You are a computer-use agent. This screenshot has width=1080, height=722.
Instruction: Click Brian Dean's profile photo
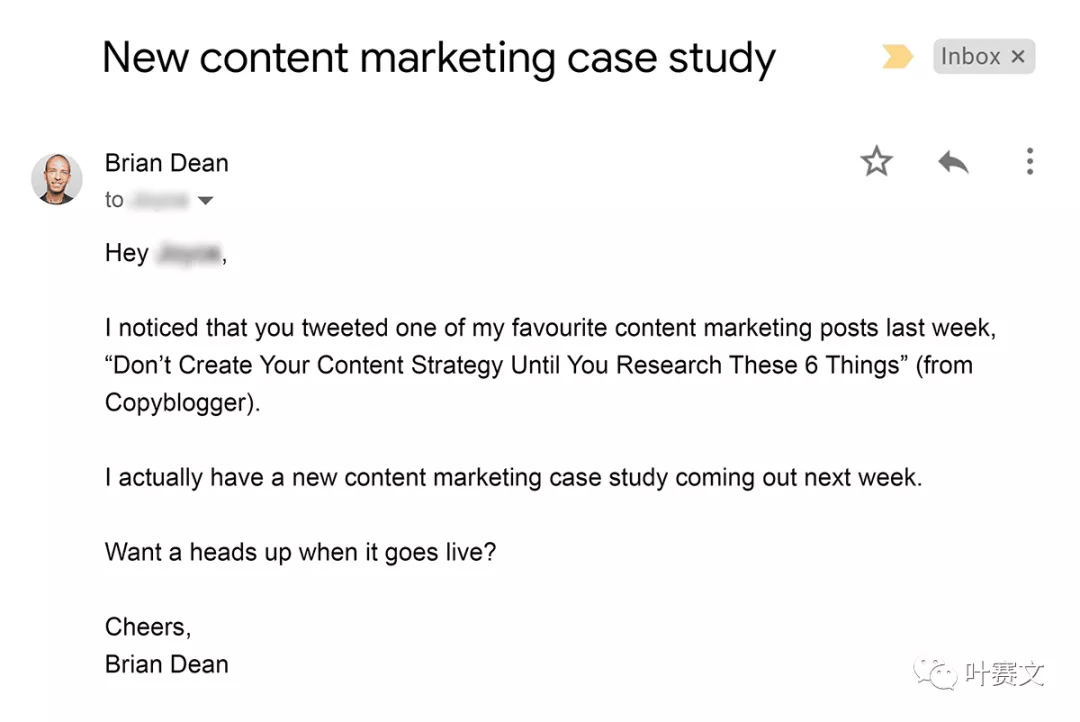pyautogui.click(x=57, y=179)
